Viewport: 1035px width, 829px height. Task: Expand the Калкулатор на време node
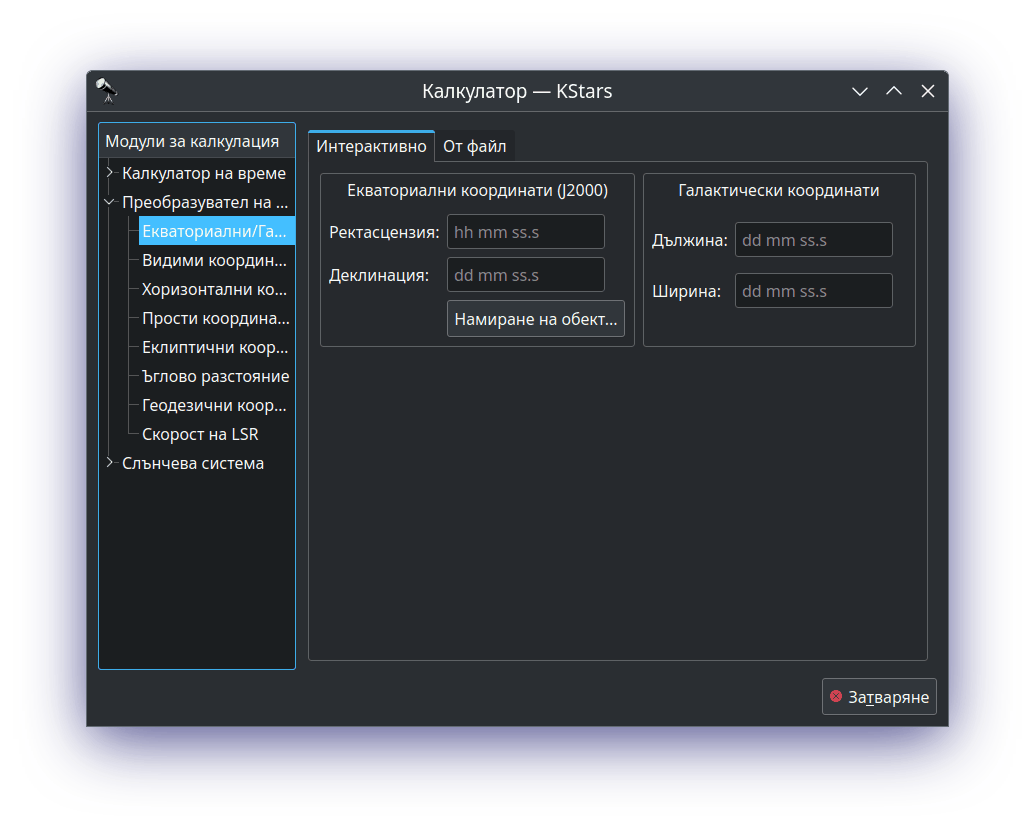tap(109, 173)
